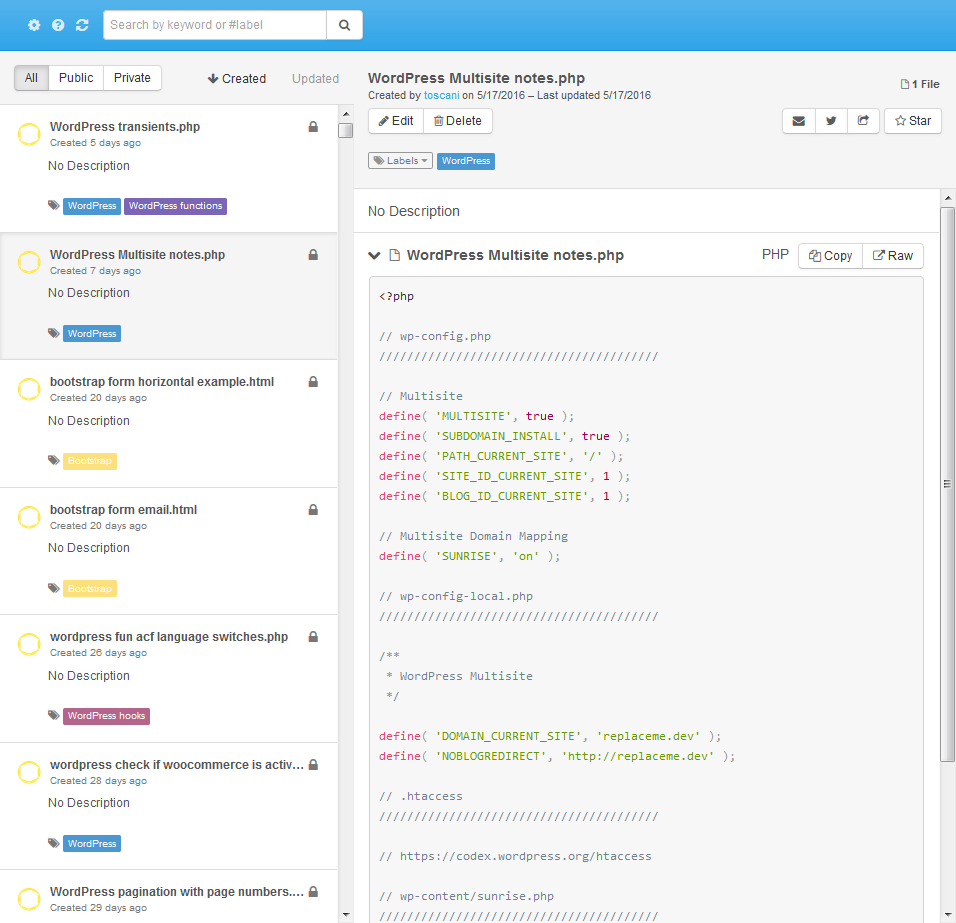Image resolution: width=956 pixels, height=923 pixels.
Task: Click tag icon under WordPress transients.php
Action: tap(54, 205)
